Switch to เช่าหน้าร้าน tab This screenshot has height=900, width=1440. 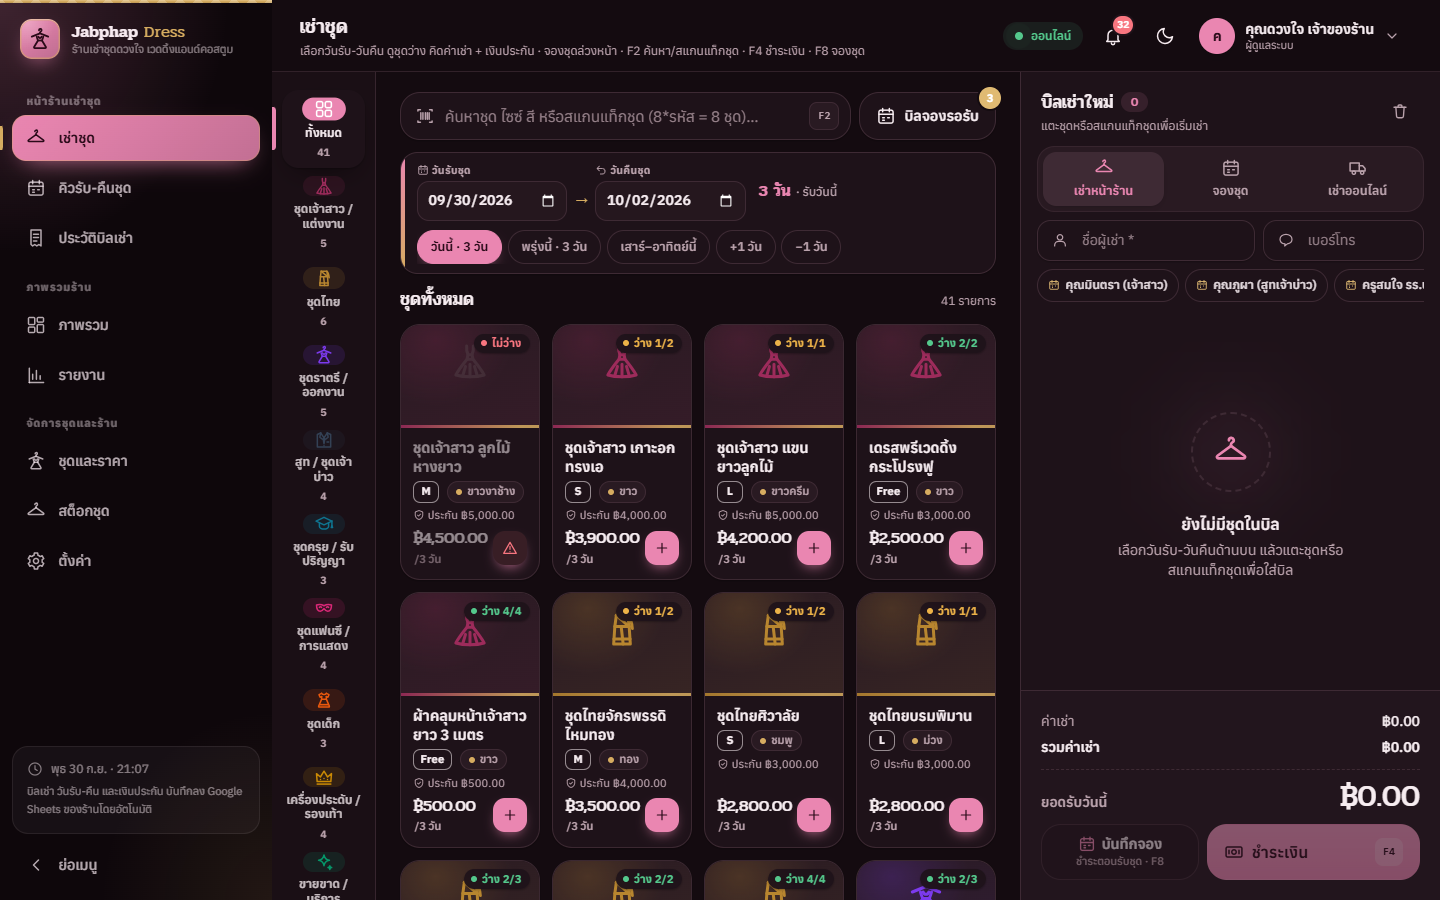coord(1103,179)
